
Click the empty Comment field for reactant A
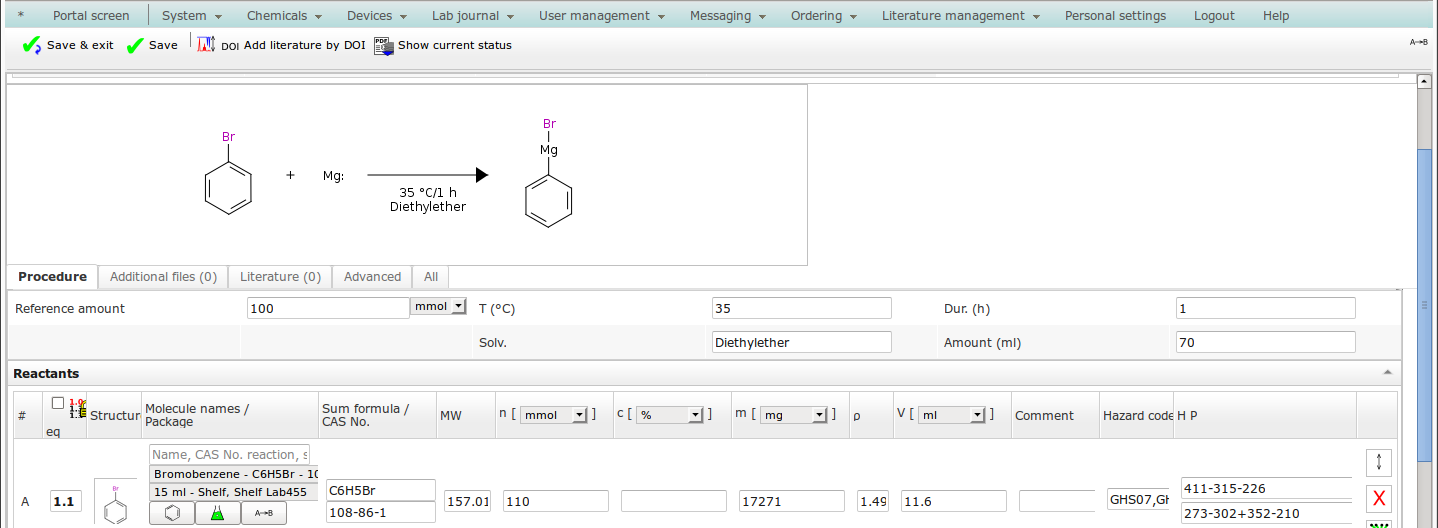1057,501
